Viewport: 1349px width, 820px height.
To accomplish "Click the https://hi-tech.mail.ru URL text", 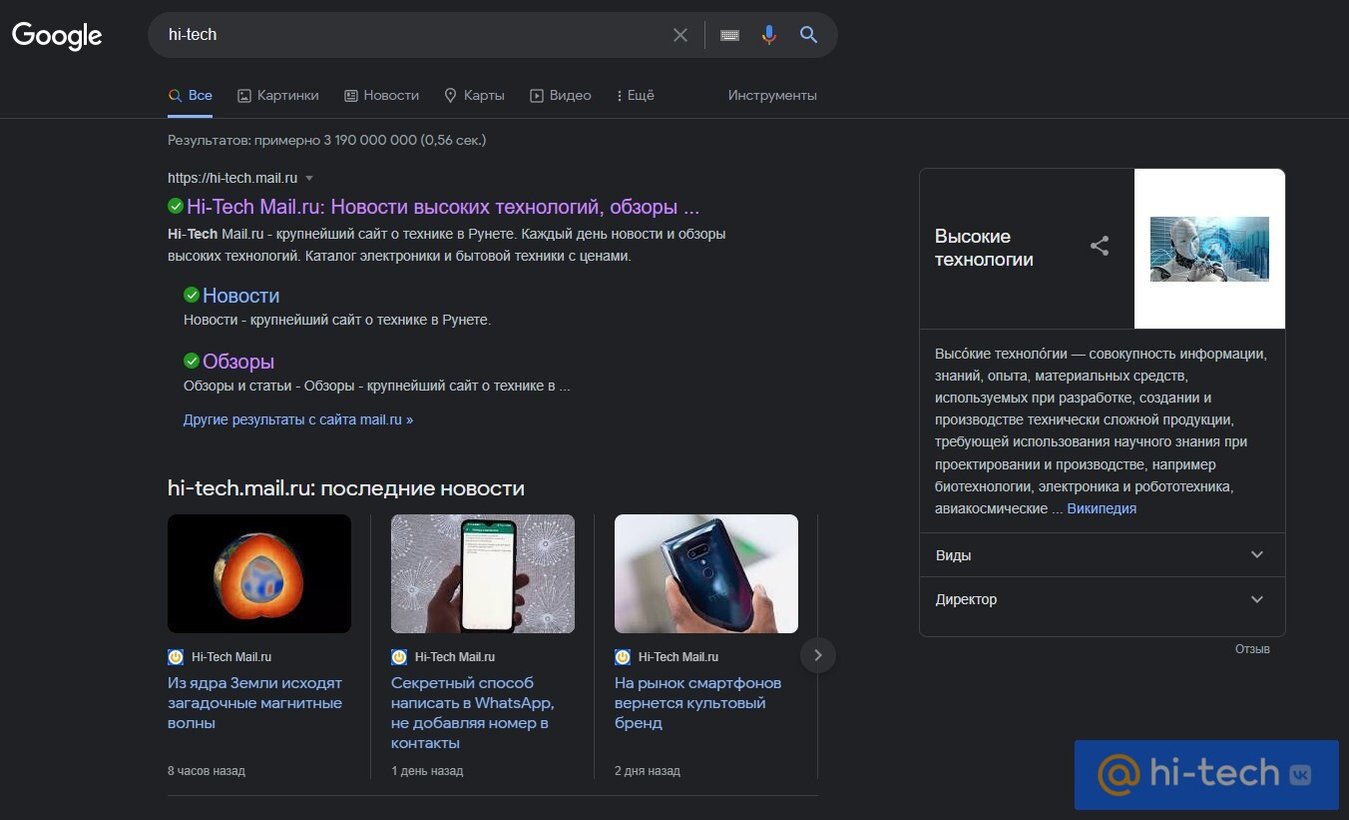I will pyautogui.click(x=232, y=178).
